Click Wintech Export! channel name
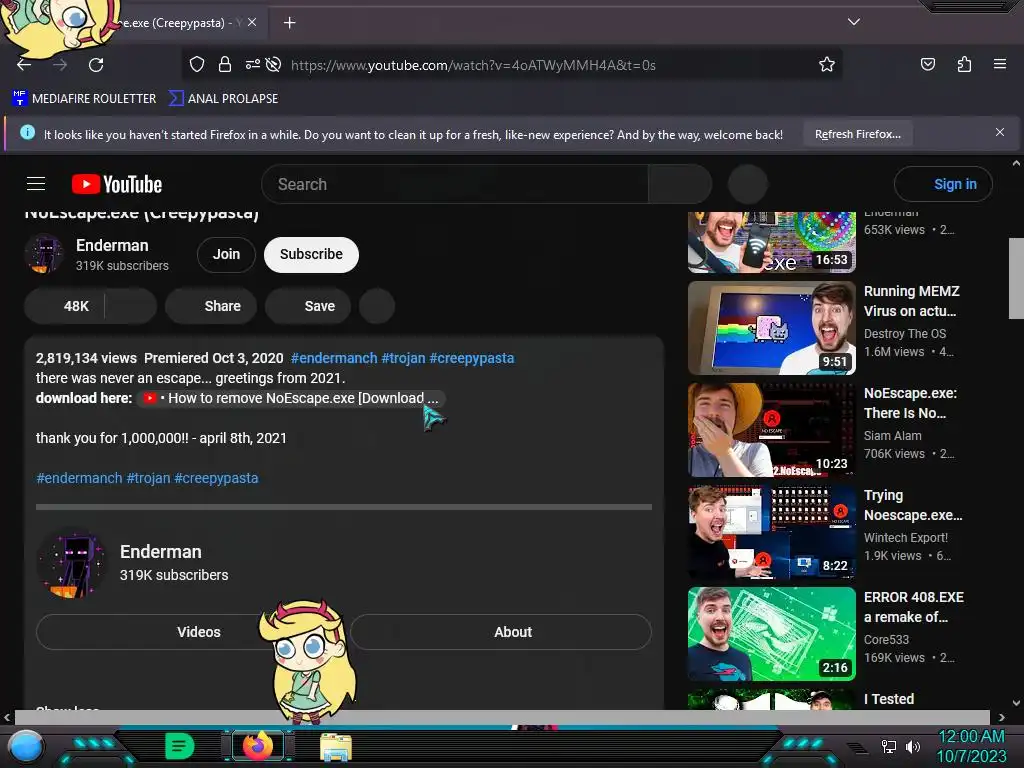1024x768 pixels. coord(906,537)
